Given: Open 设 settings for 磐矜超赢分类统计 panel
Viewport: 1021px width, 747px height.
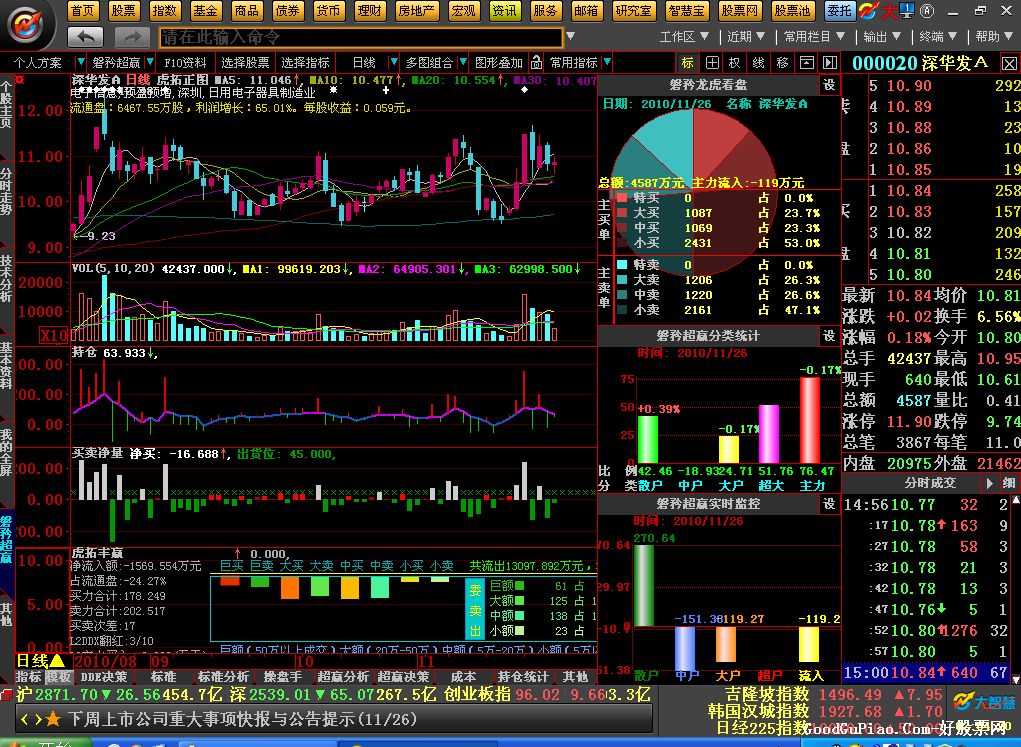Looking at the screenshot, I should (829, 335).
